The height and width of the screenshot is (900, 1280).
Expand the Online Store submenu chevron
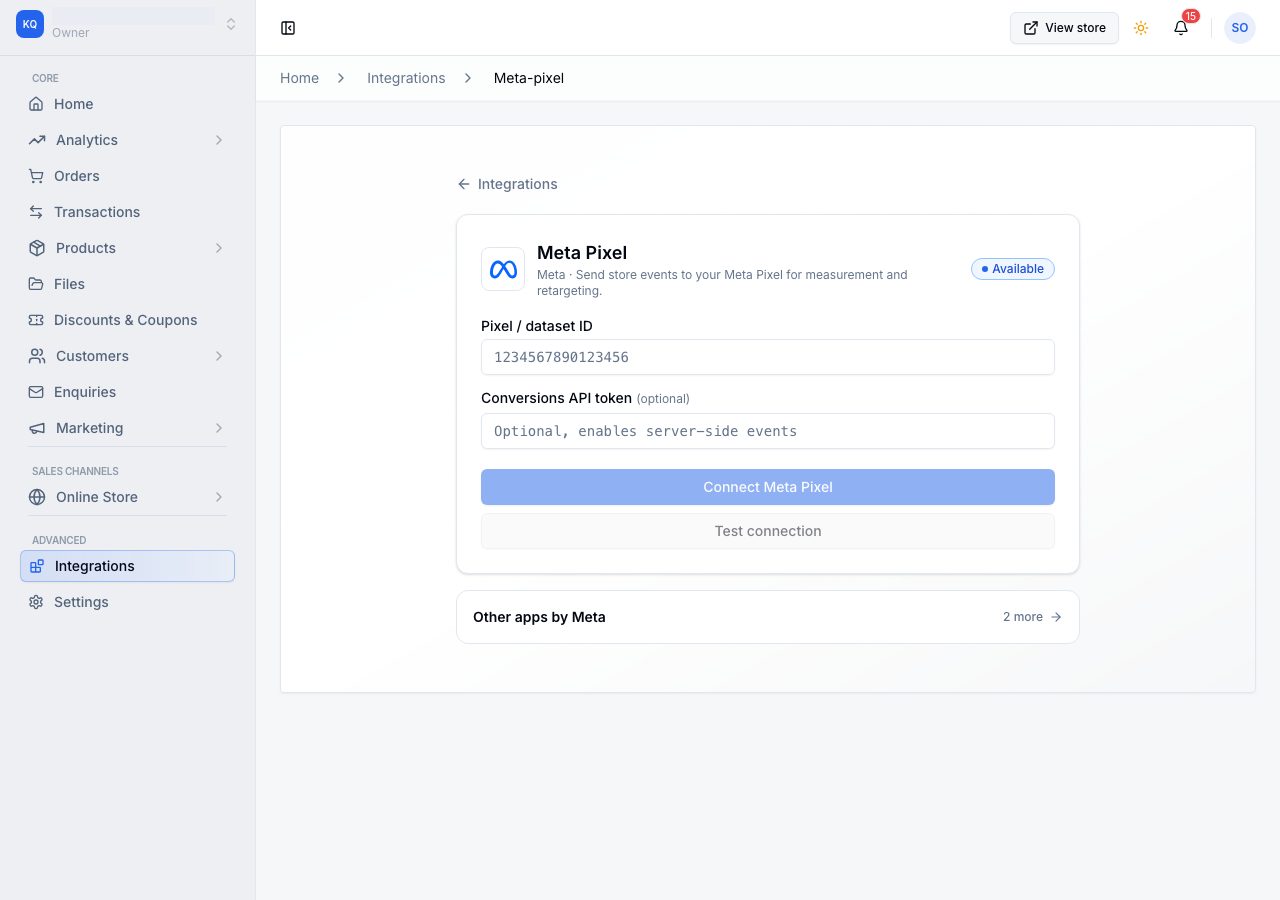pyautogui.click(x=219, y=497)
